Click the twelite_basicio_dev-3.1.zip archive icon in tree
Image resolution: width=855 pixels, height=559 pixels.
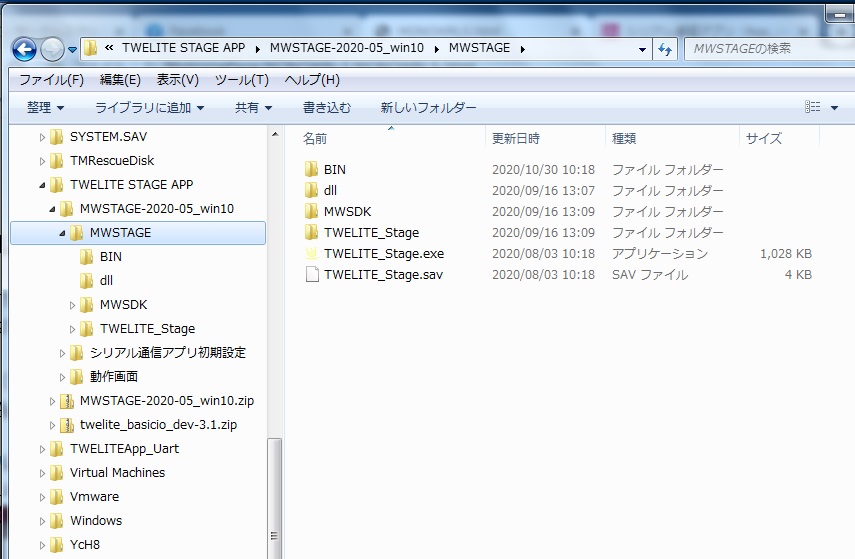[x=67, y=425]
